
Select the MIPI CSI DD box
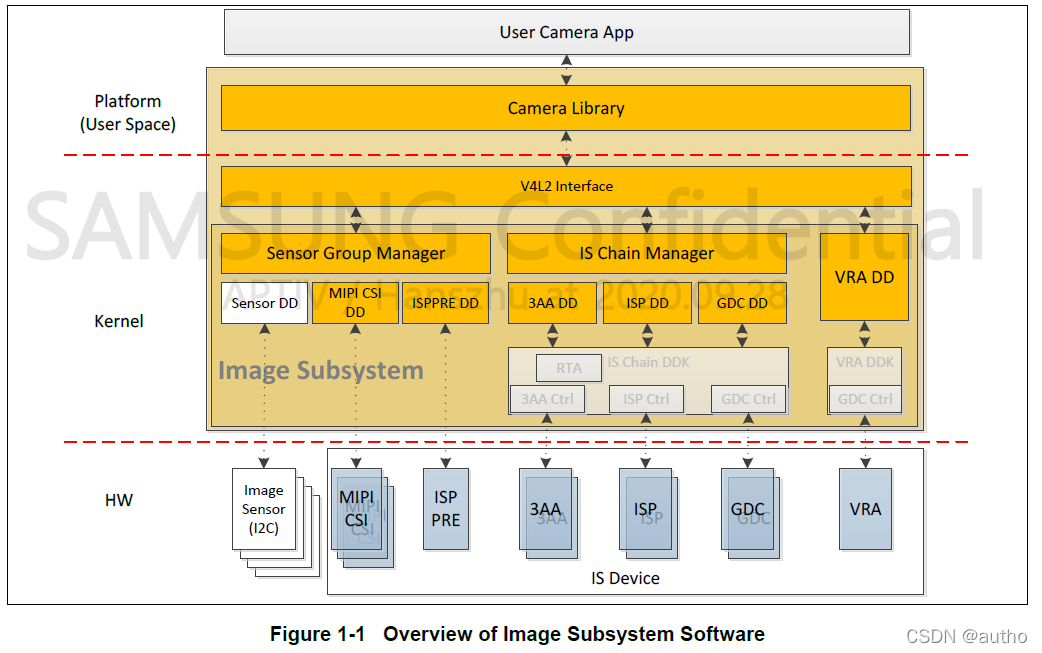[x=356, y=303]
